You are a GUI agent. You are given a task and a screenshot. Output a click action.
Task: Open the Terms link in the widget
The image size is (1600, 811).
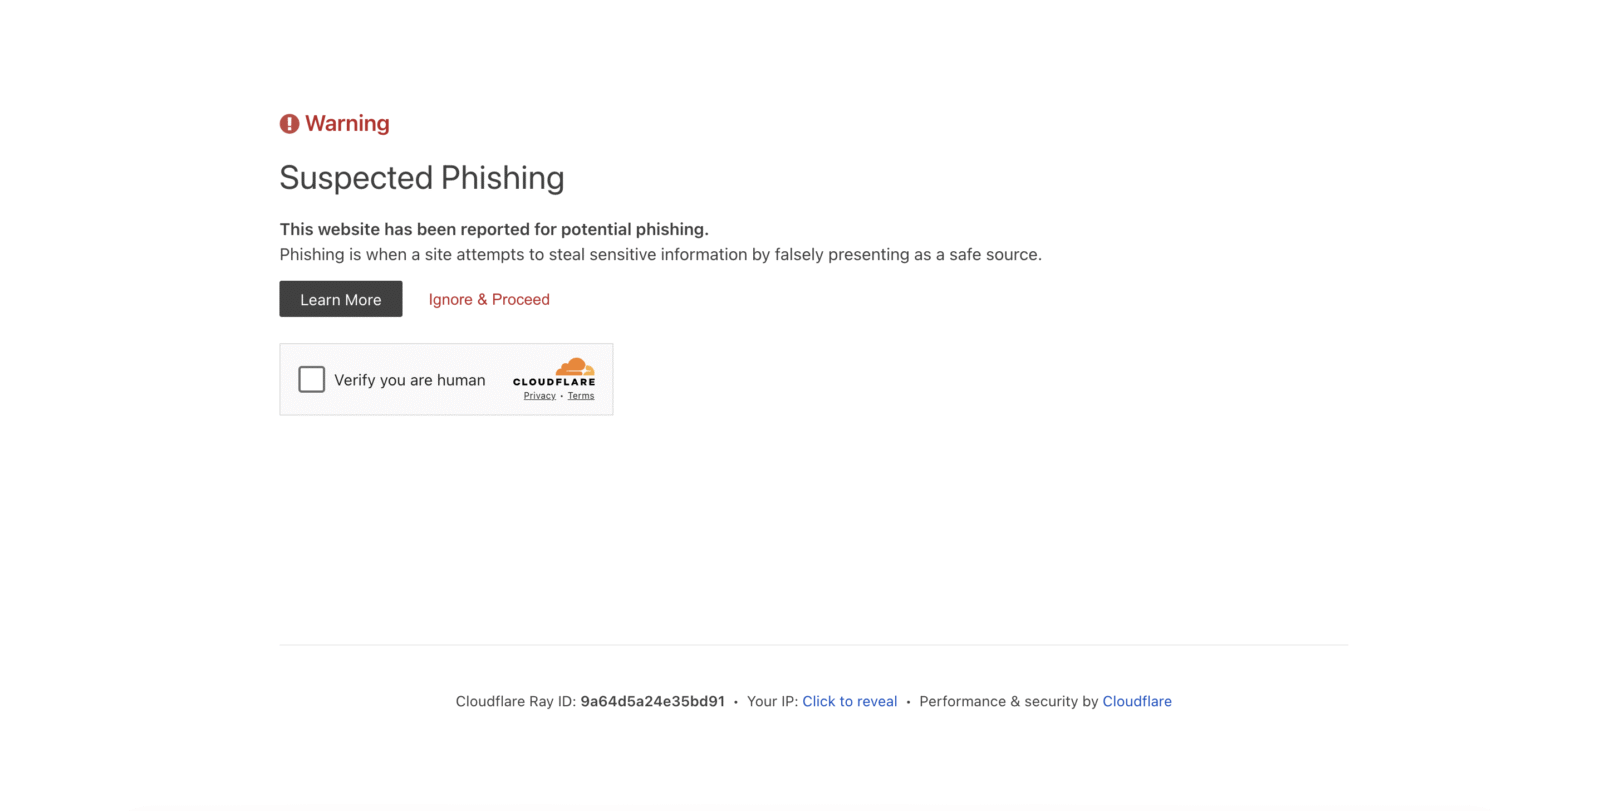pyautogui.click(x=581, y=396)
